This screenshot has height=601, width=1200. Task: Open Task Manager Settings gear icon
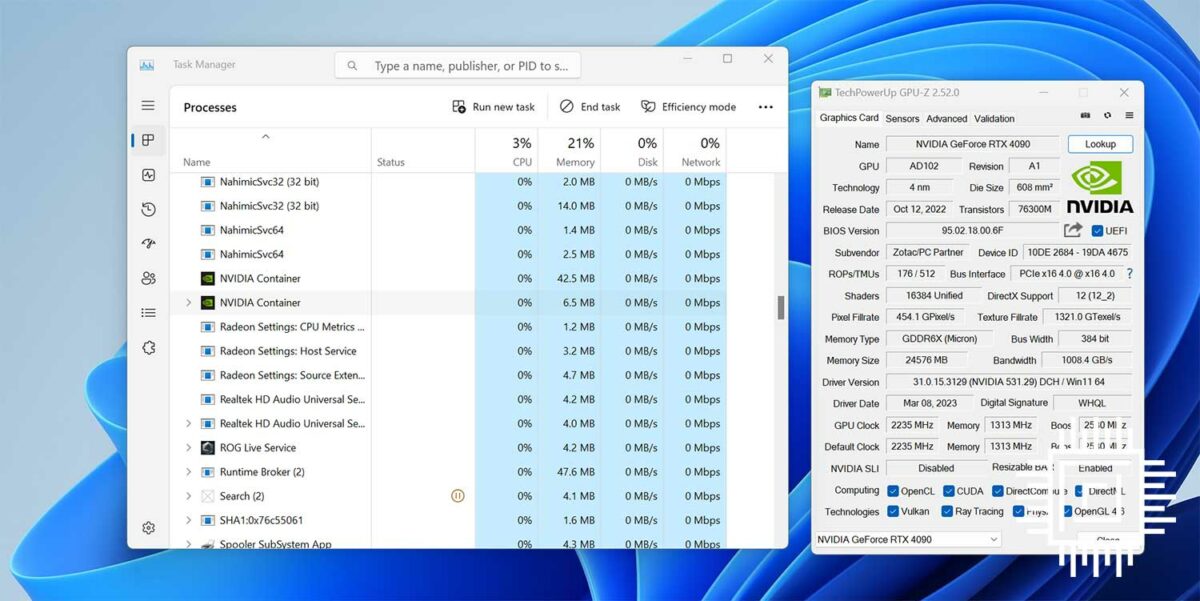click(148, 528)
